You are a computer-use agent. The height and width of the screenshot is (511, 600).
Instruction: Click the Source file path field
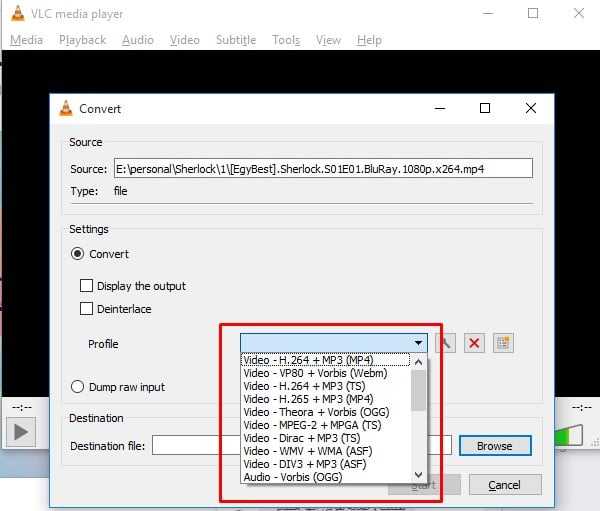pyautogui.click(x=323, y=168)
